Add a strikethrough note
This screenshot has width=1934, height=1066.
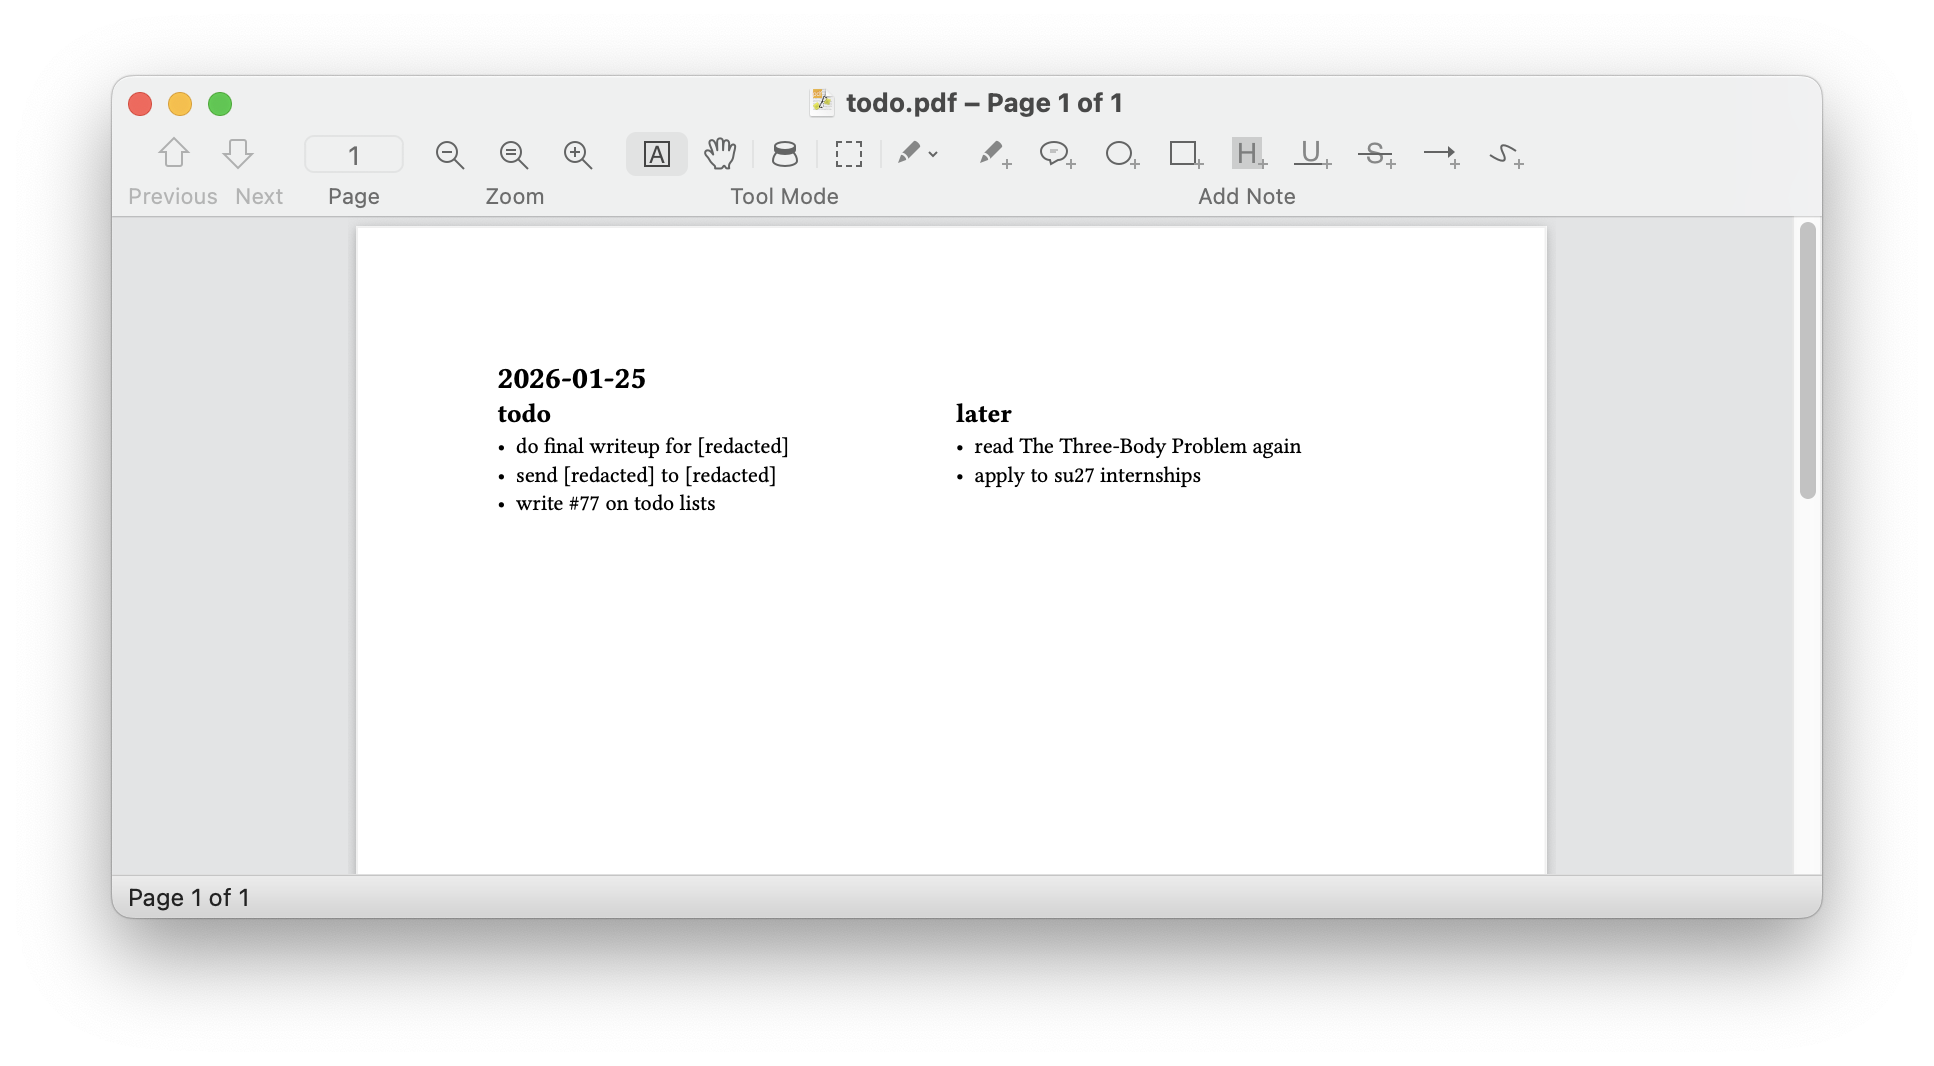click(1376, 154)
